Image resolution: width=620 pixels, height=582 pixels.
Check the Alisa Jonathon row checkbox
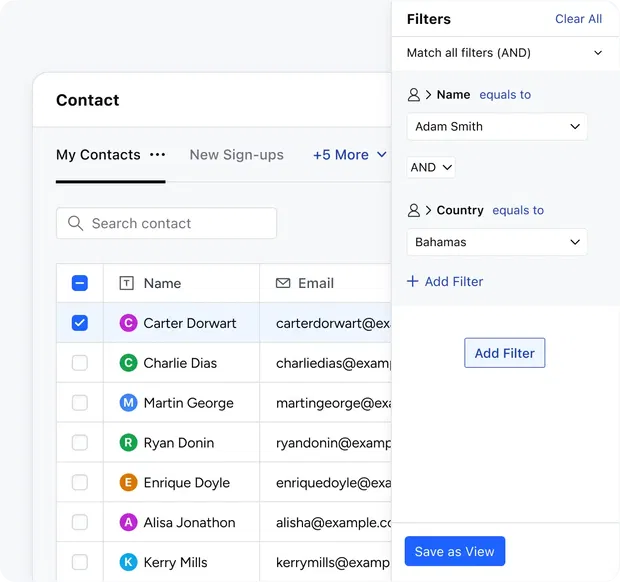(79, 522)
